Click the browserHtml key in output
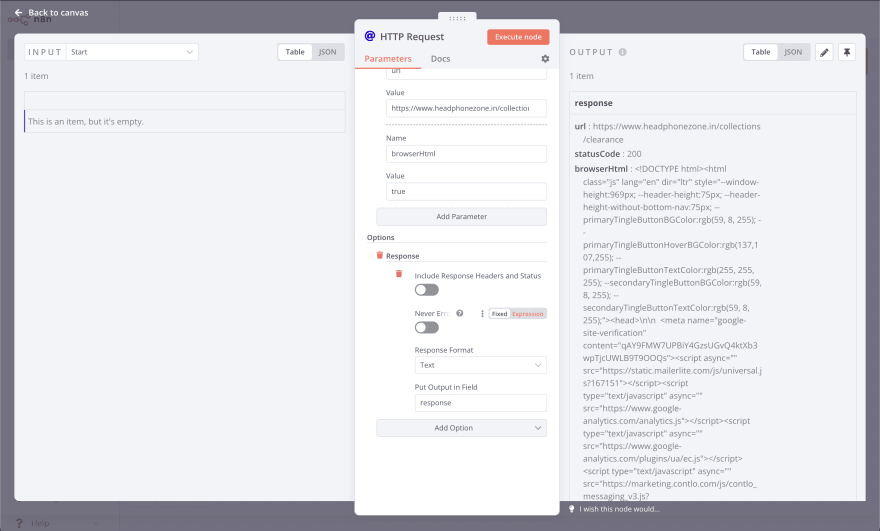Image resolution: width=880 pixels, height=531 pixels. pyautogui.click(x=601, y=169)
